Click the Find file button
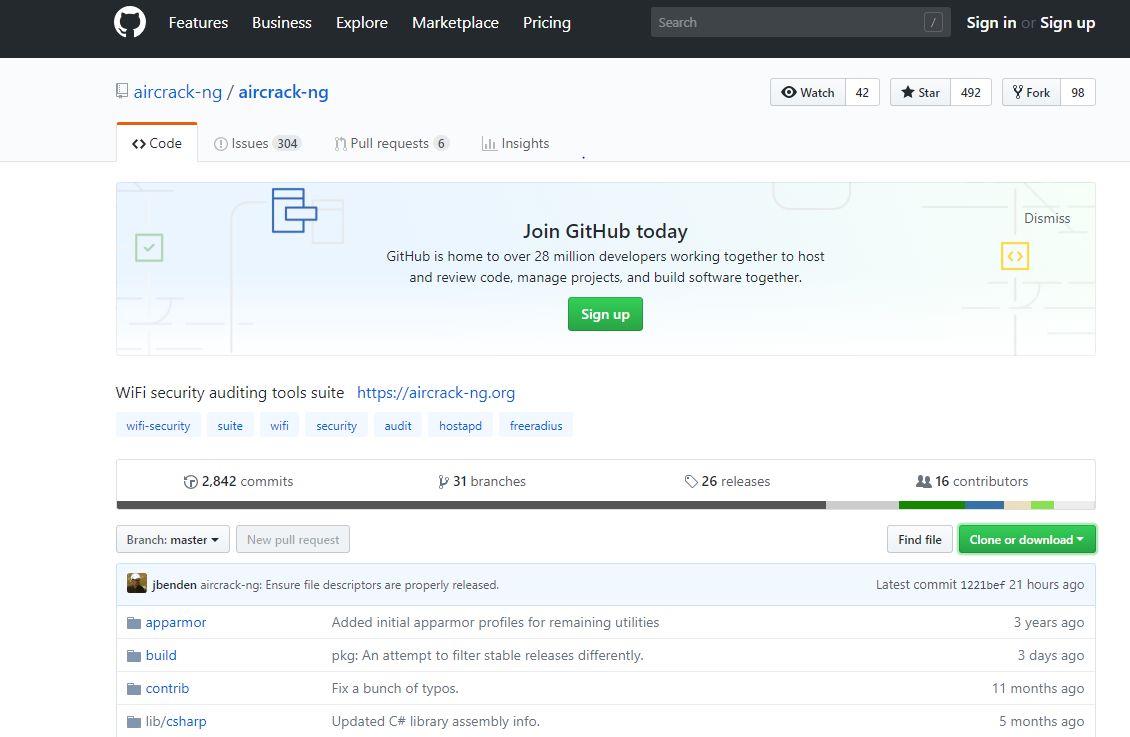Screen dimensions: 1130x737 (x=920, y=540)
